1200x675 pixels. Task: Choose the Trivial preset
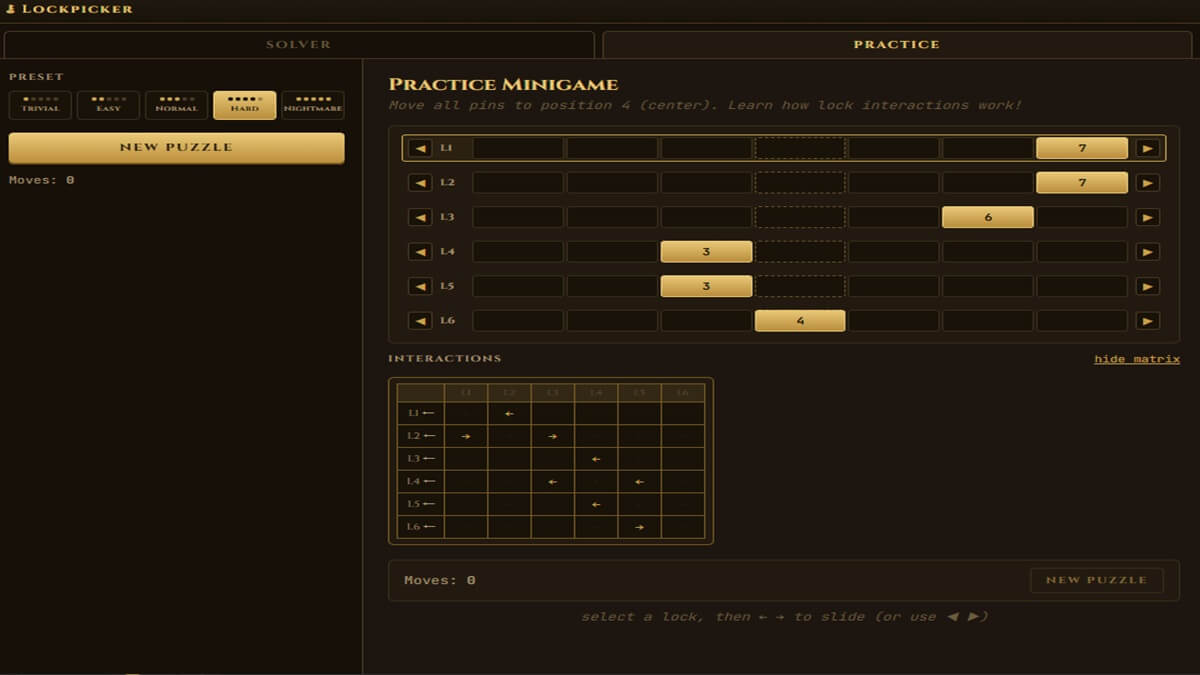[x=40, y=105]
